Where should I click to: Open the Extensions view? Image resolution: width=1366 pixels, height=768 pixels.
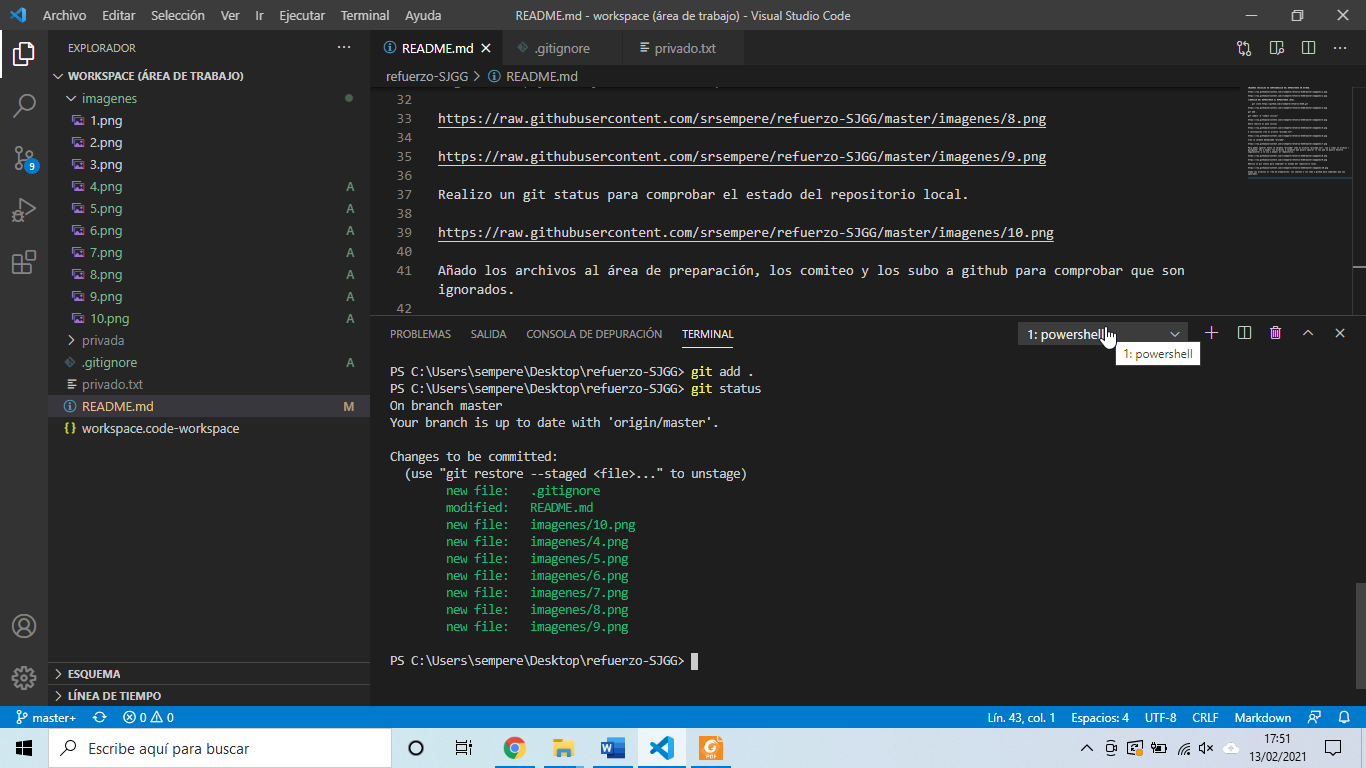click(24, 263)
